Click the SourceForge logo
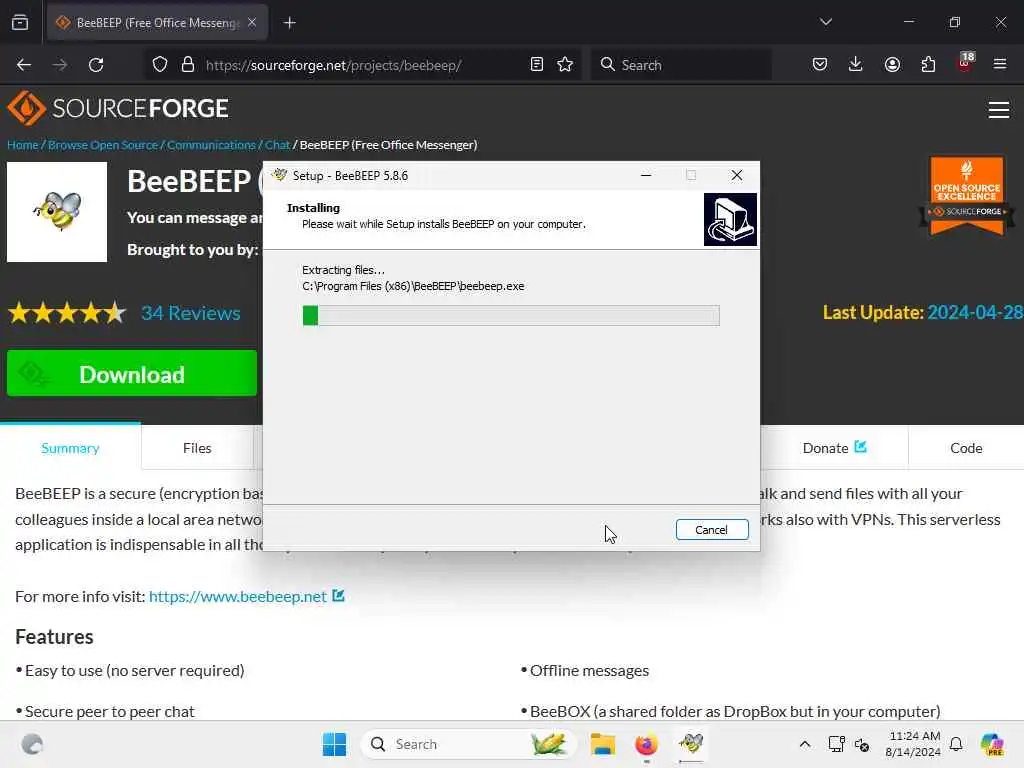 click(x=118, y=108)
